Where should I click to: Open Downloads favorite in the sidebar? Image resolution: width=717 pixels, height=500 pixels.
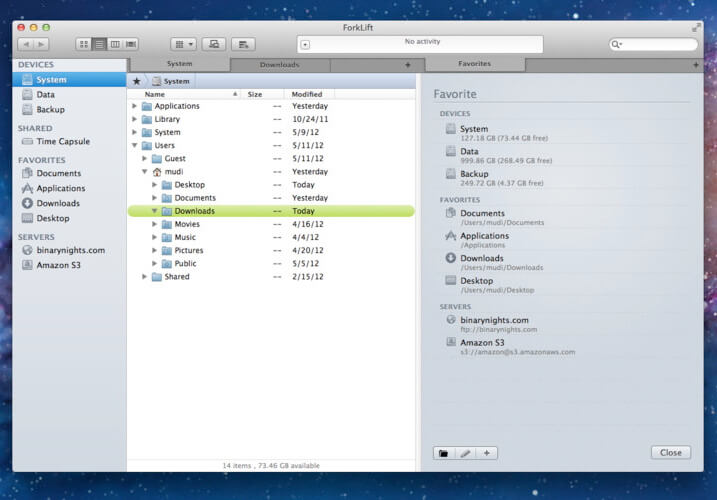click(70, 203)
